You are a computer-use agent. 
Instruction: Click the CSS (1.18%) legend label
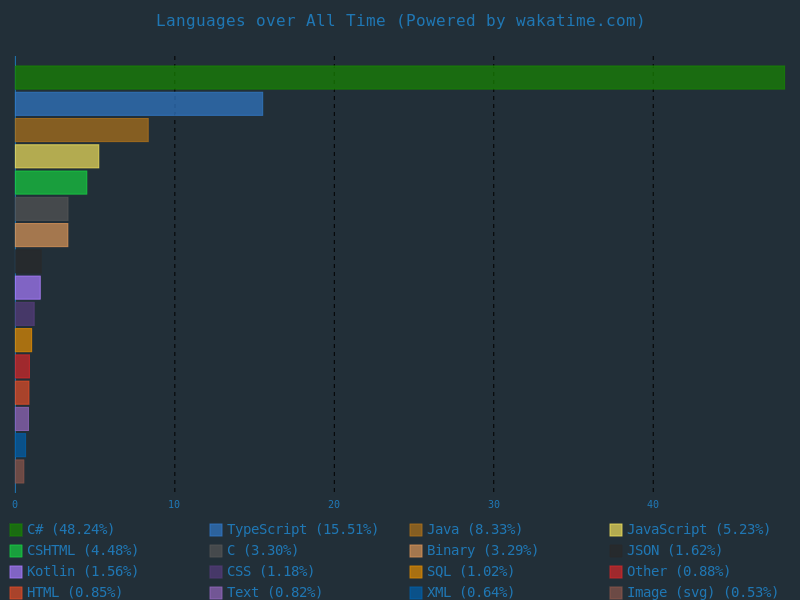click(x=270, y=571)
